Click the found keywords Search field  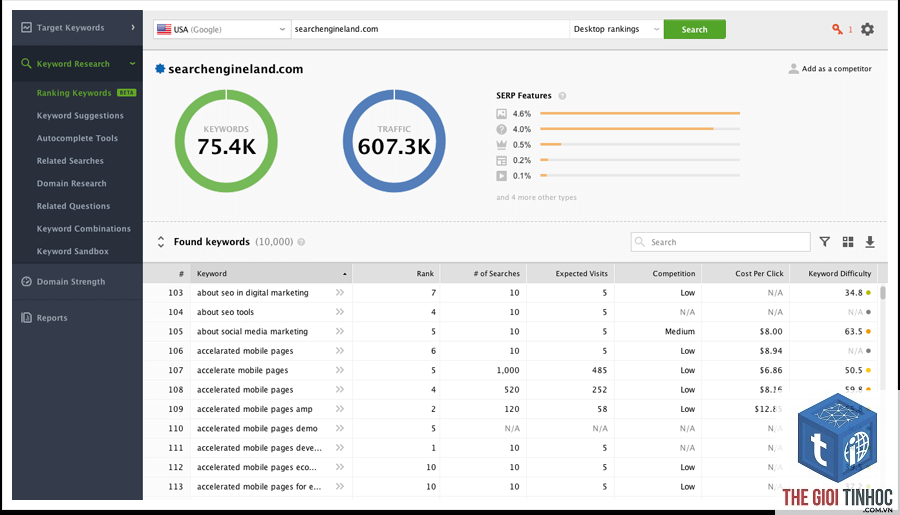pos(720,242)
